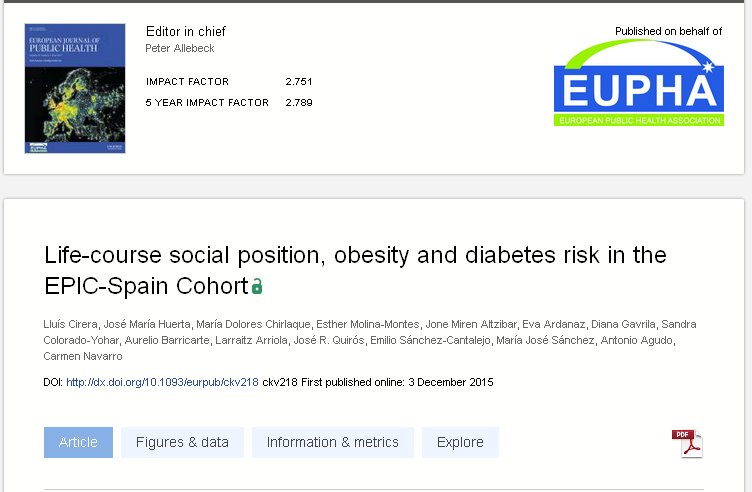
Task: Click the 5 Year Impact Factor value
Action: [x=299, y=102]
